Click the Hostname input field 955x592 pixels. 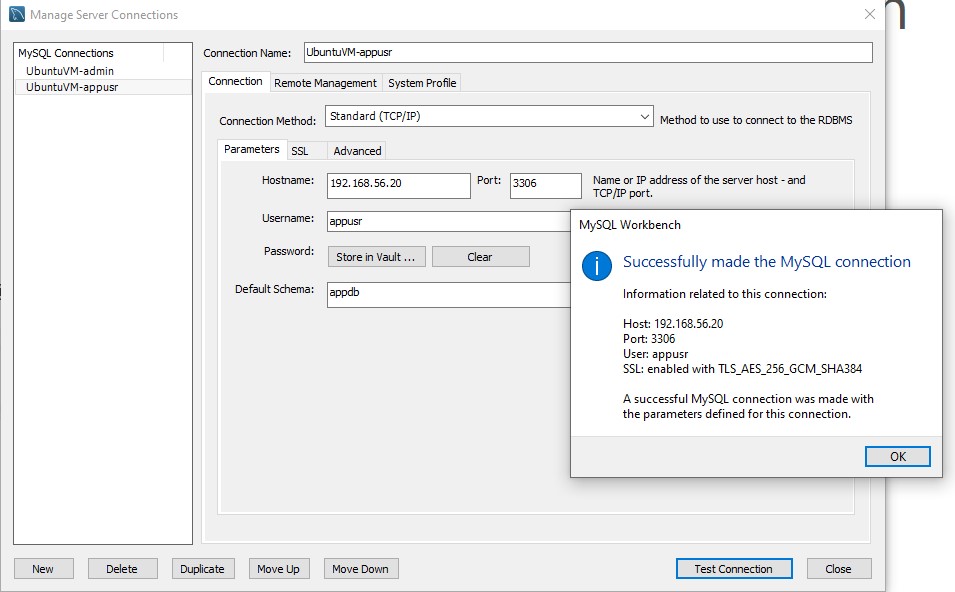click(x=398, y=186)
